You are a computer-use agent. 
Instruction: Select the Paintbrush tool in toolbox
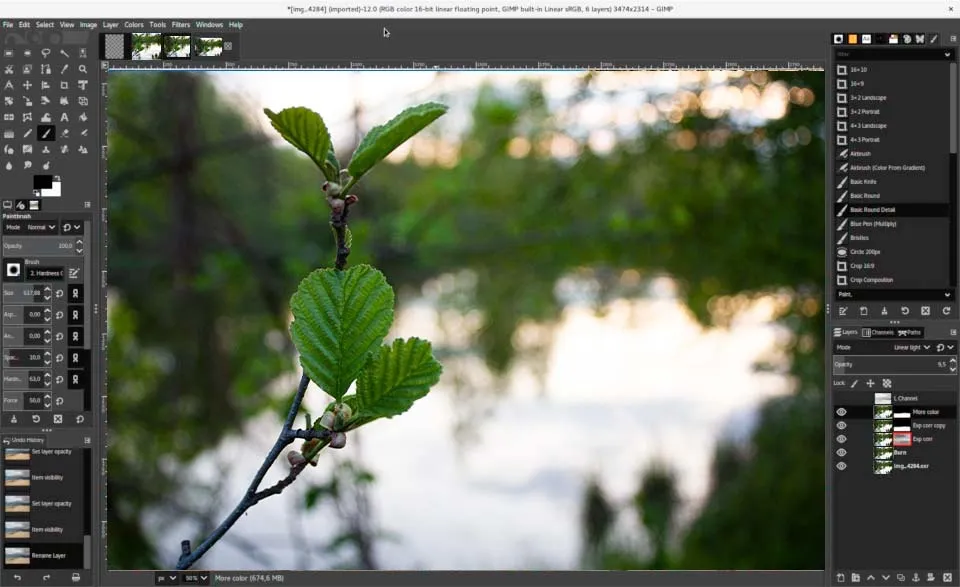(45, 133)
